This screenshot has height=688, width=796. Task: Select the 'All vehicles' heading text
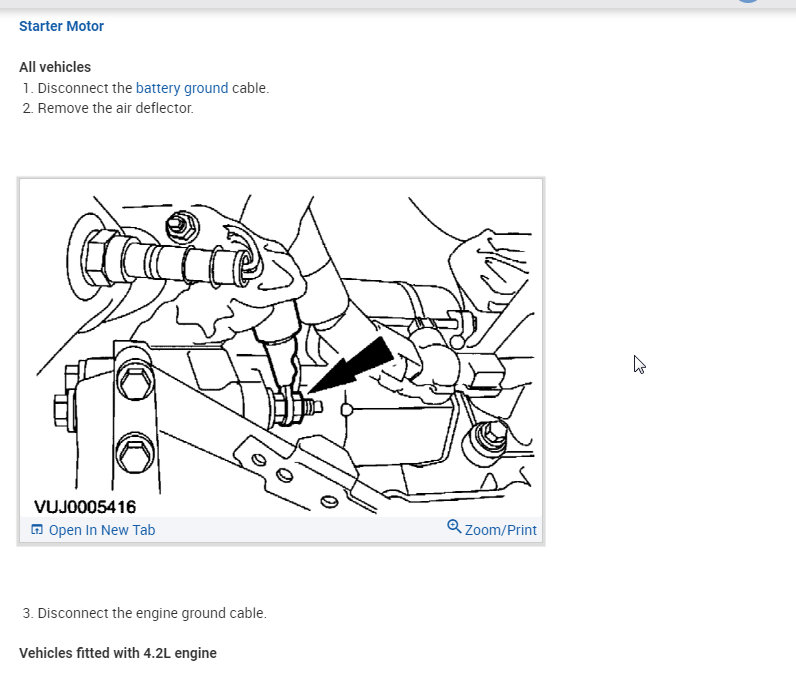point(55,67)
